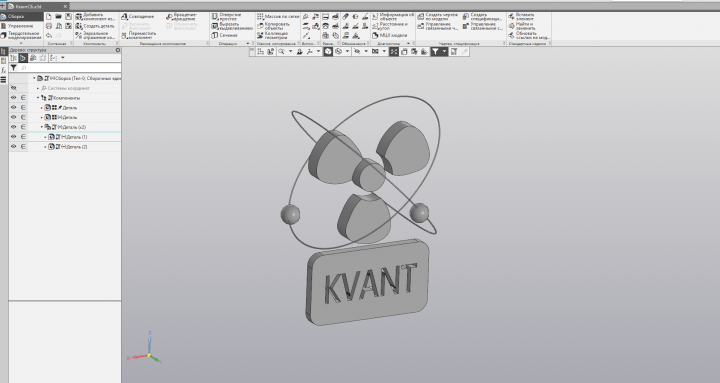The width and height of the screenshot is (720, 383).
Task: Toggle visibility of Деталь (2)
Action: point(13,146)
